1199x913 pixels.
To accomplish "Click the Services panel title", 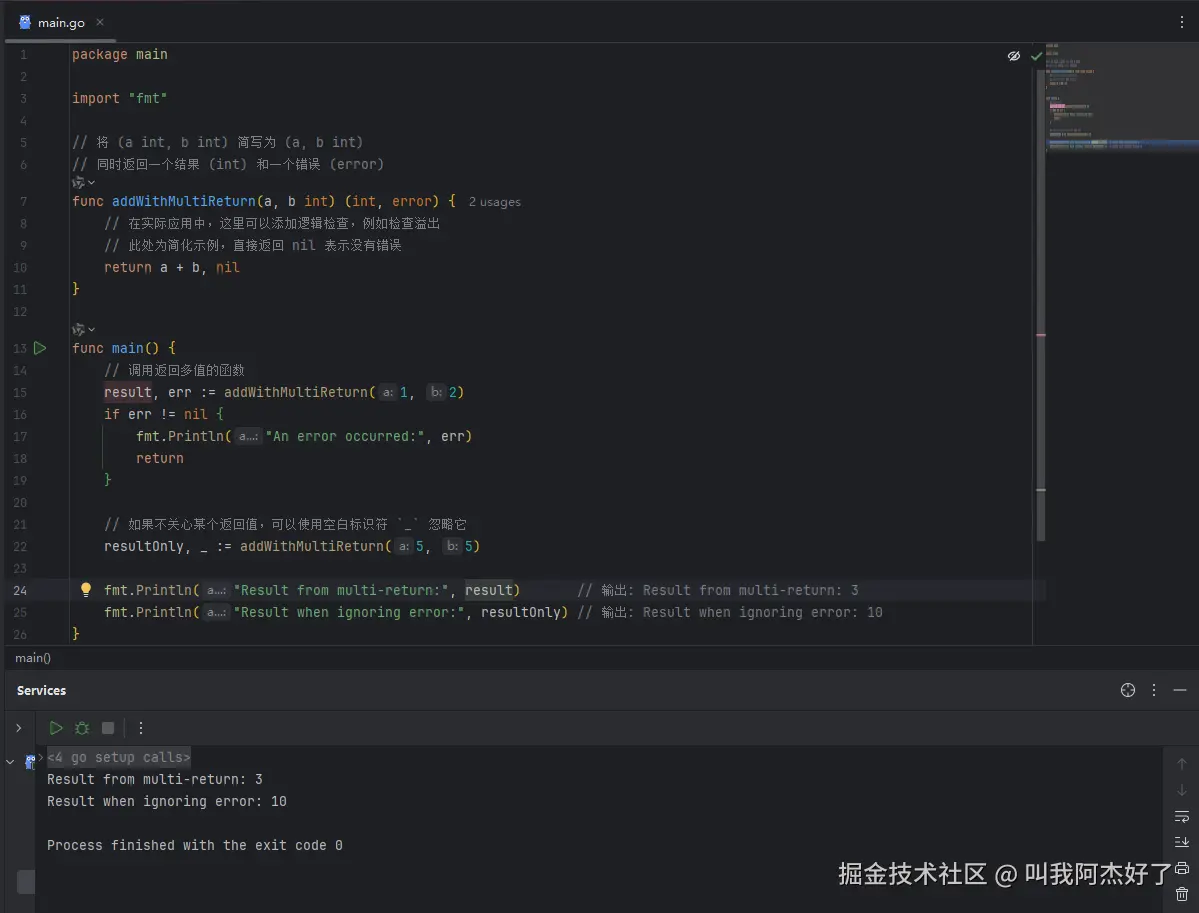I will (x=41, y=690).
